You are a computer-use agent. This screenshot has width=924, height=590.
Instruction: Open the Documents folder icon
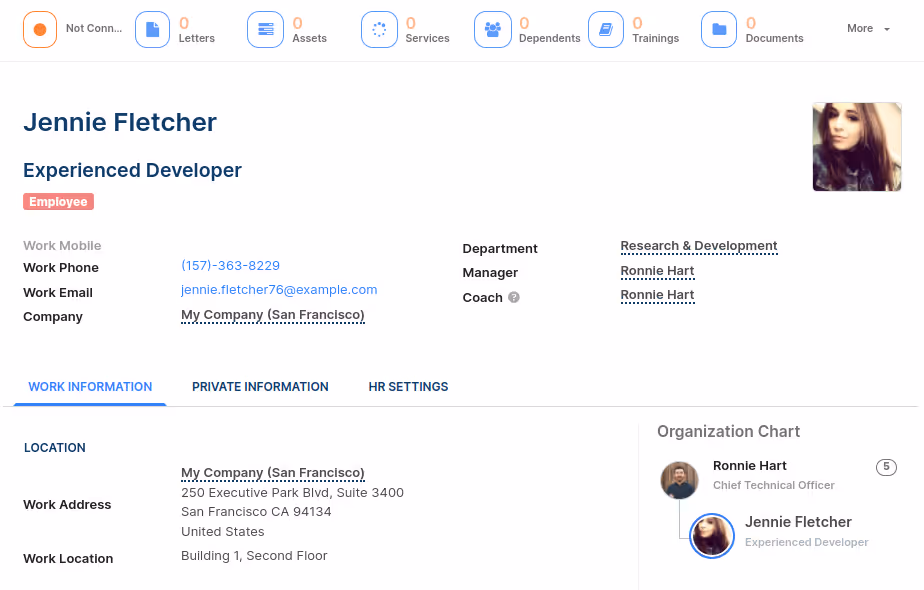(x=719, y=28)
